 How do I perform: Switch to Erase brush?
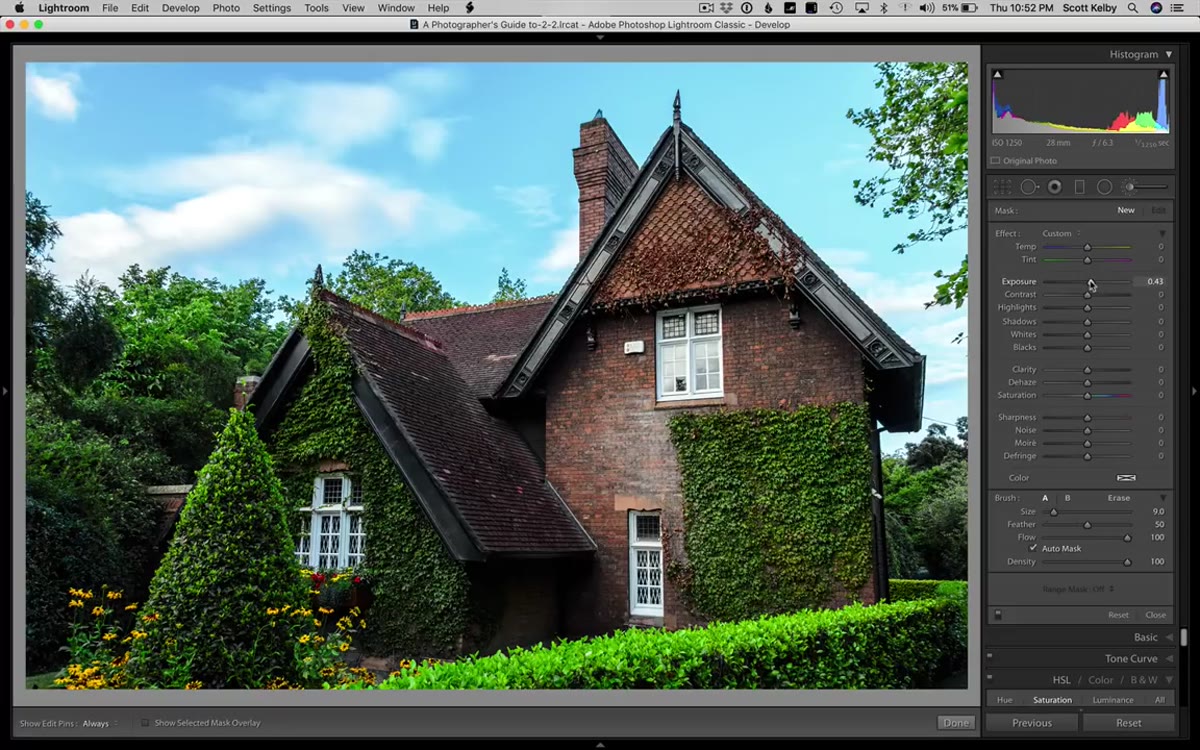tap(1119, 498)
